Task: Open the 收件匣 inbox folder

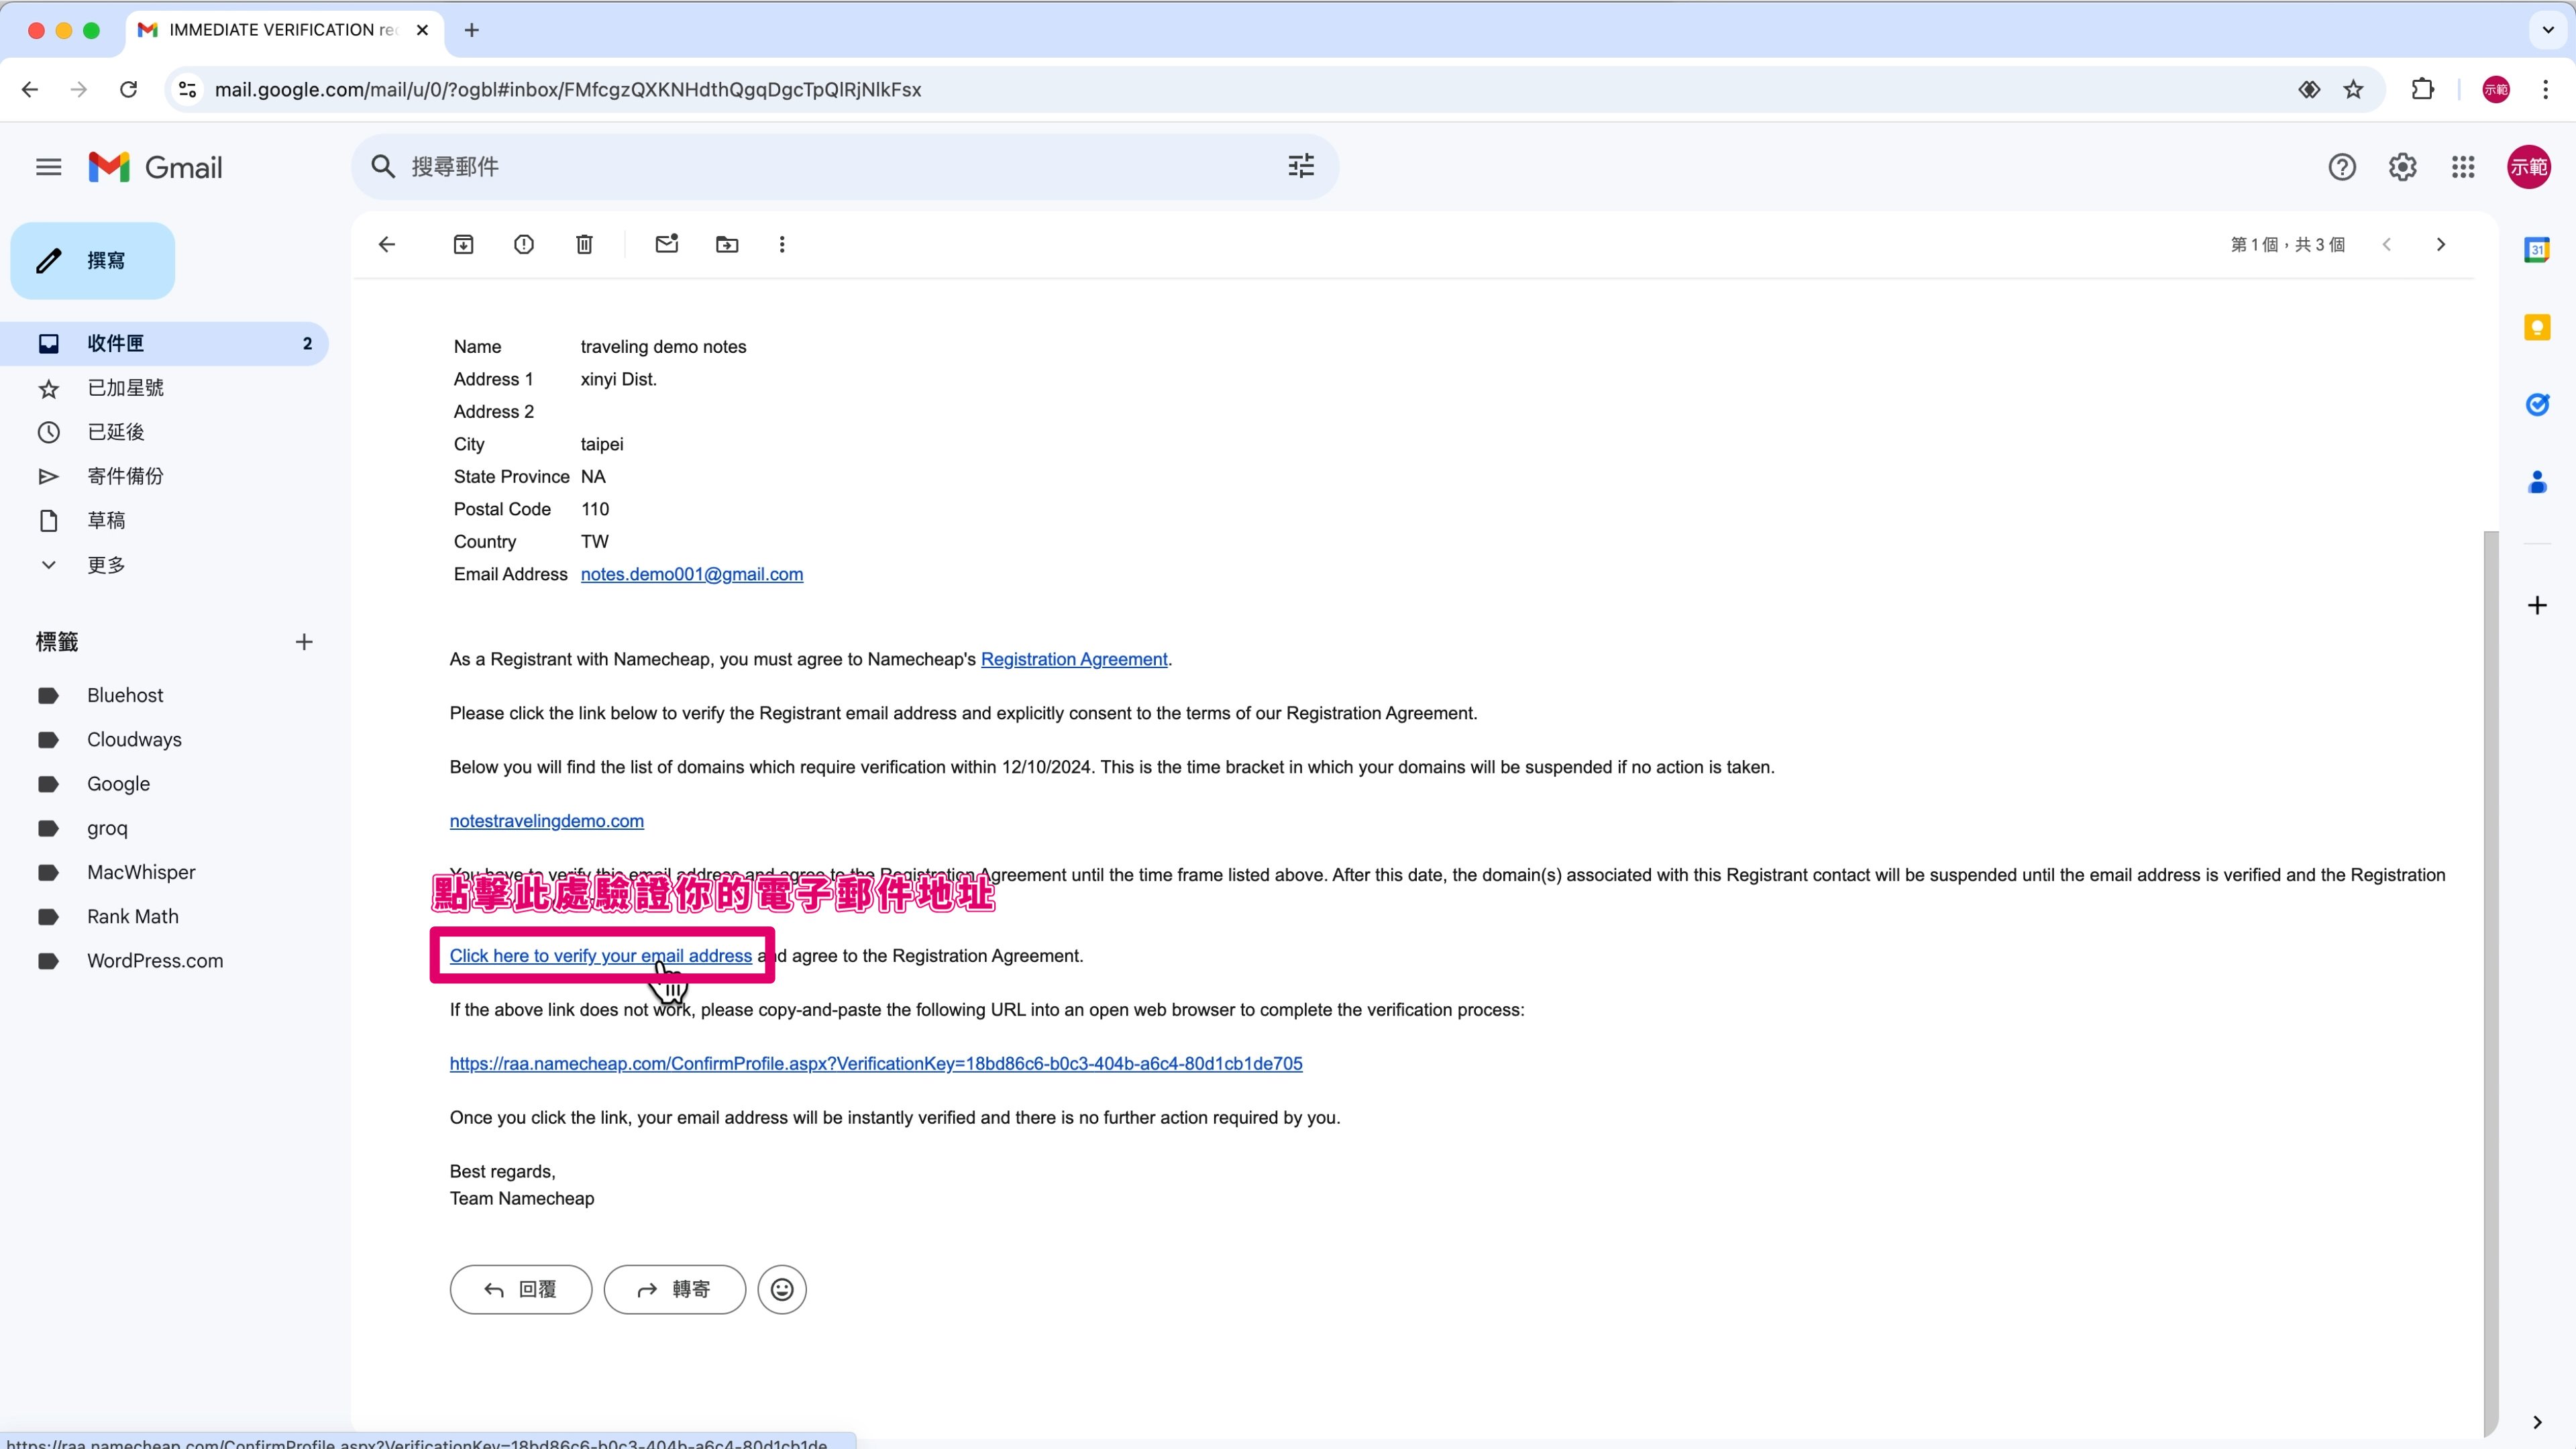Action: pos(116,344)
